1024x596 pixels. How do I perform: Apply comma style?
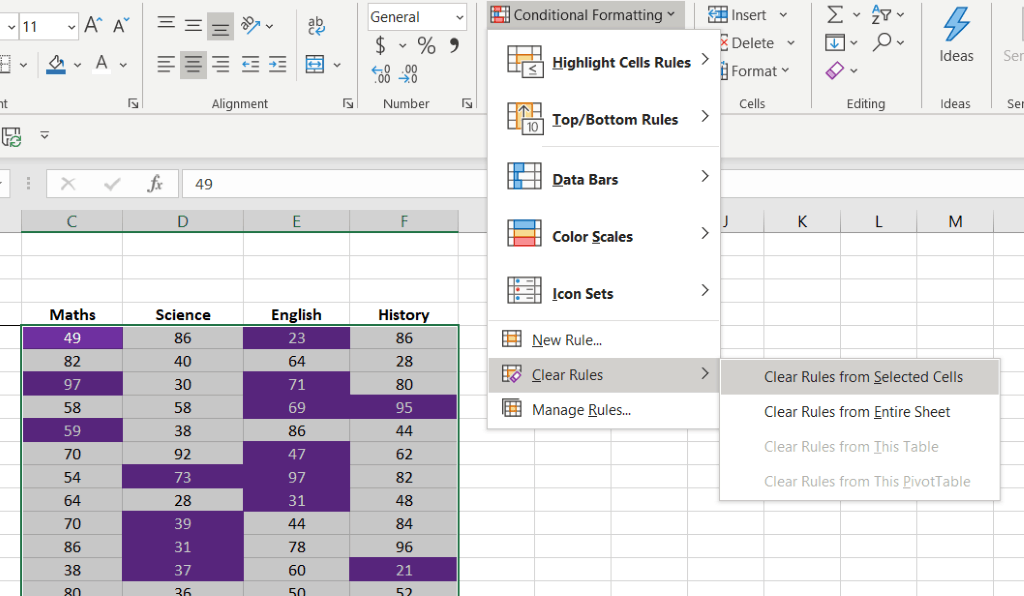454,45
